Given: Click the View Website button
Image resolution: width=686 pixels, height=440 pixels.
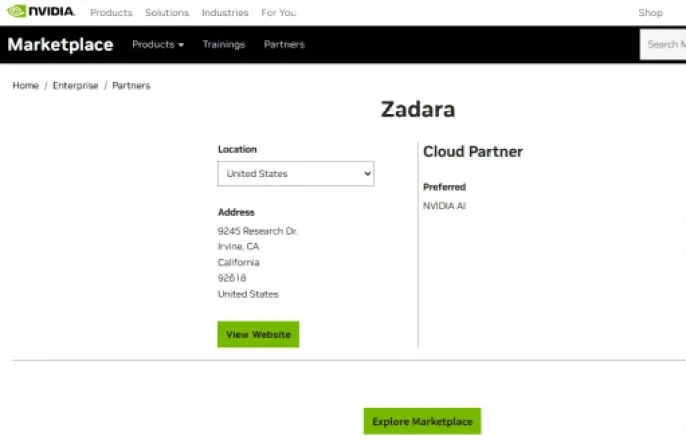Looking at the screenshot, I should [258, 334].
